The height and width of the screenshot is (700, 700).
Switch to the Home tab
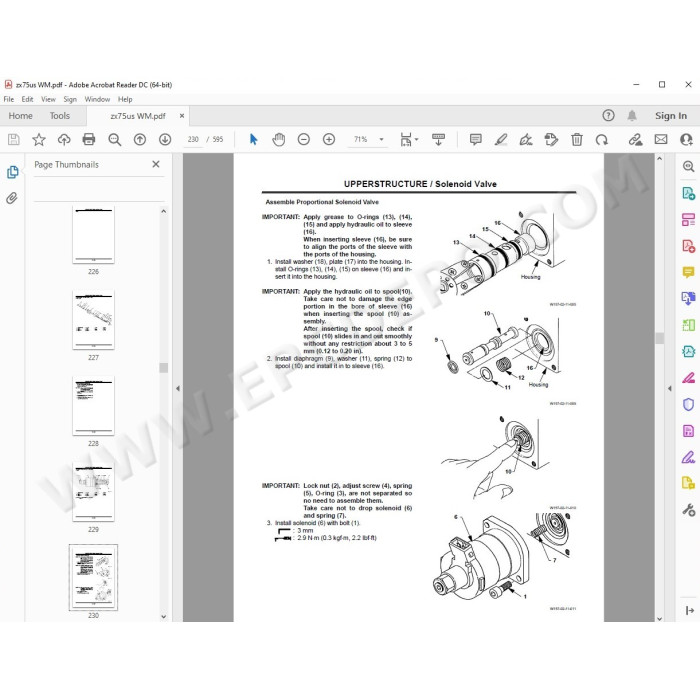(x=21, y=116)
